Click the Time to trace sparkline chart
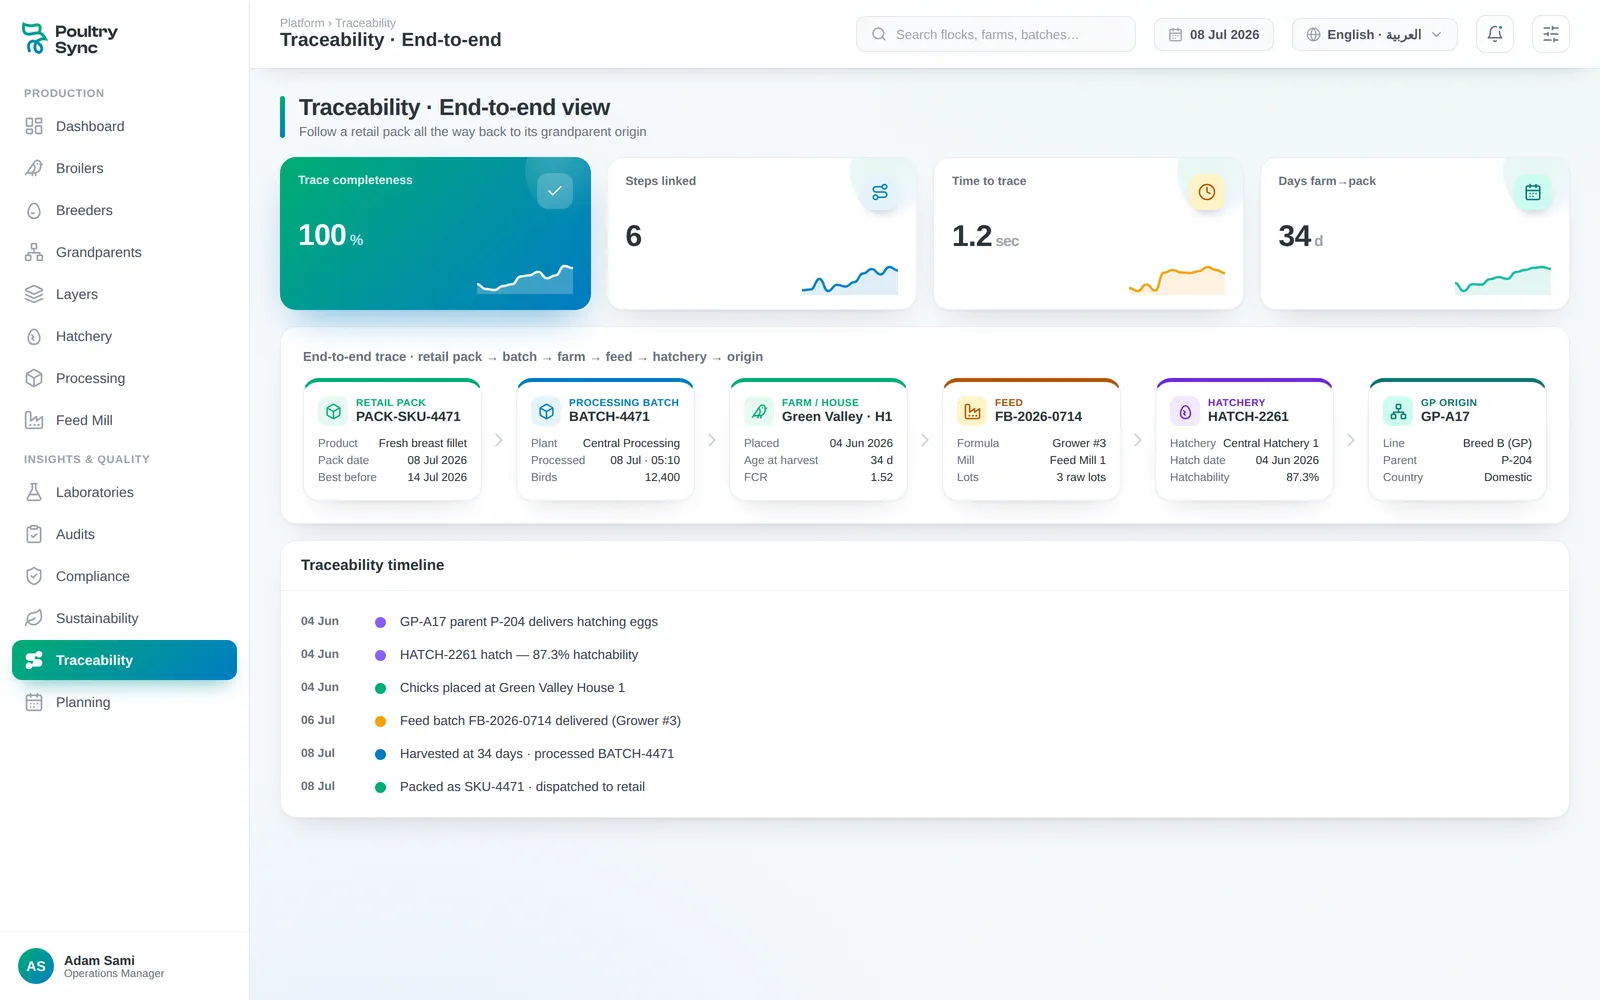1600x1000 pixels. click(1177, 279)
